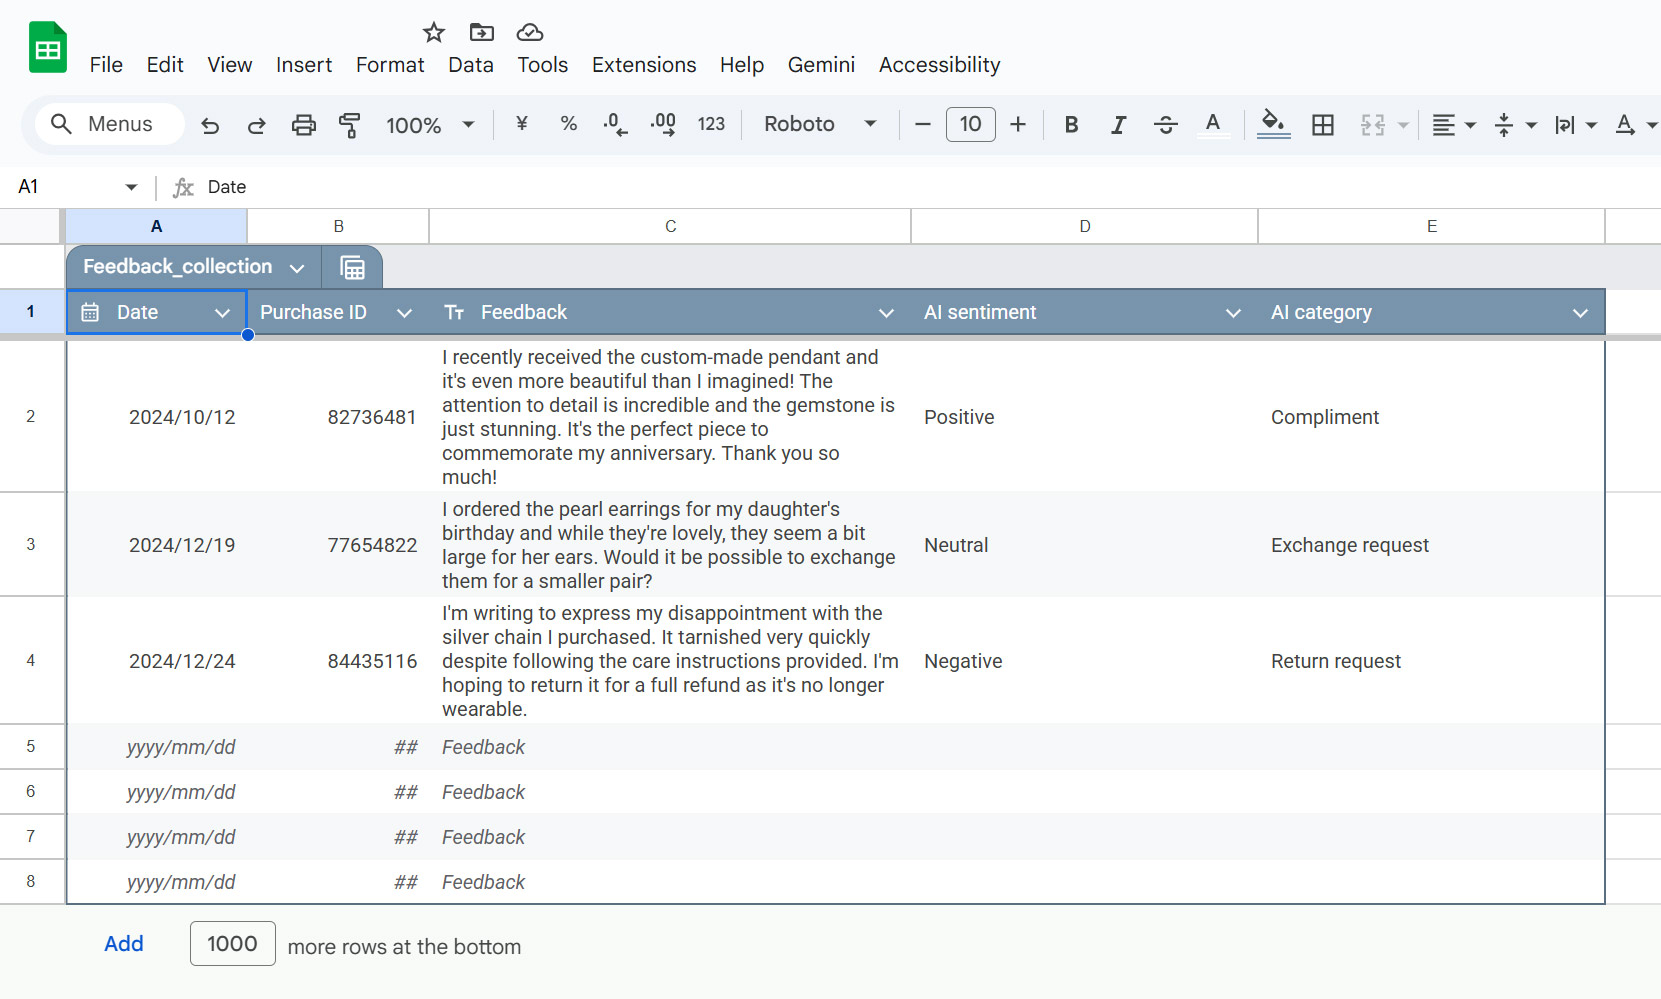The image size is (1661, 999).
Task: Click the Borders icon
Action: click(1322, 125)
